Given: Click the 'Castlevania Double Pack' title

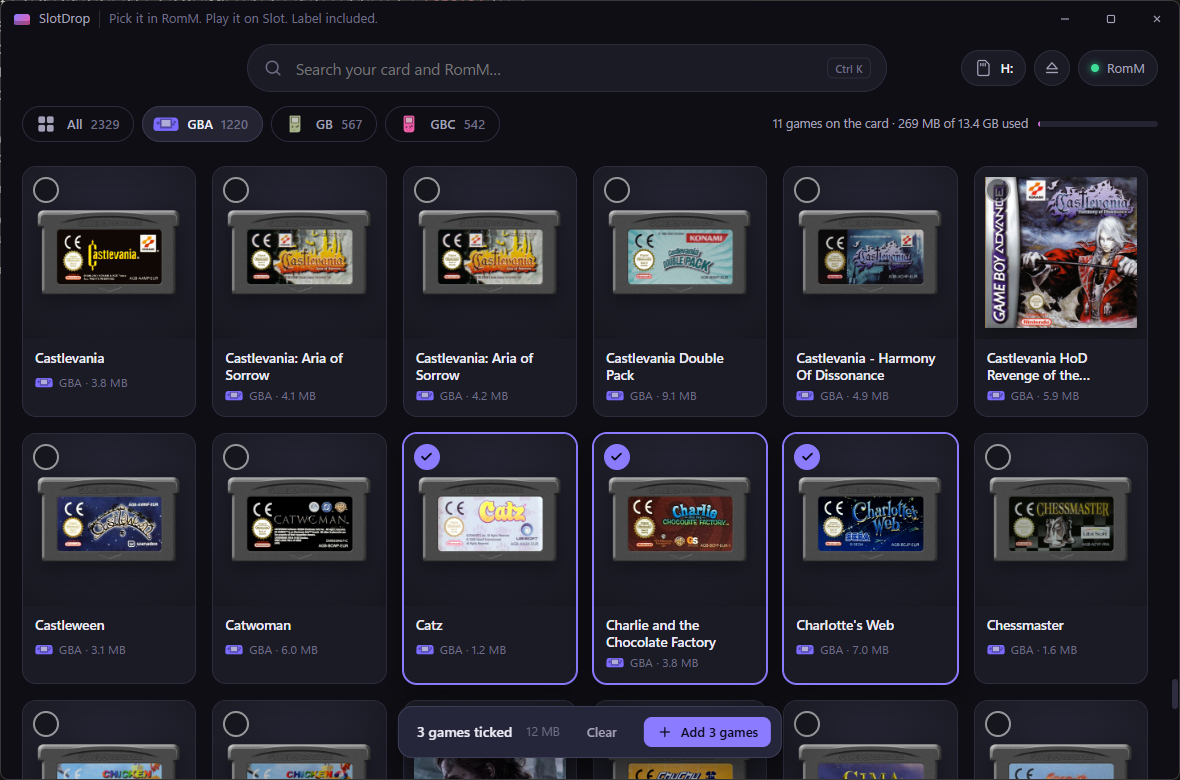Looking at the screenshot, I should (x=665, y=367).
